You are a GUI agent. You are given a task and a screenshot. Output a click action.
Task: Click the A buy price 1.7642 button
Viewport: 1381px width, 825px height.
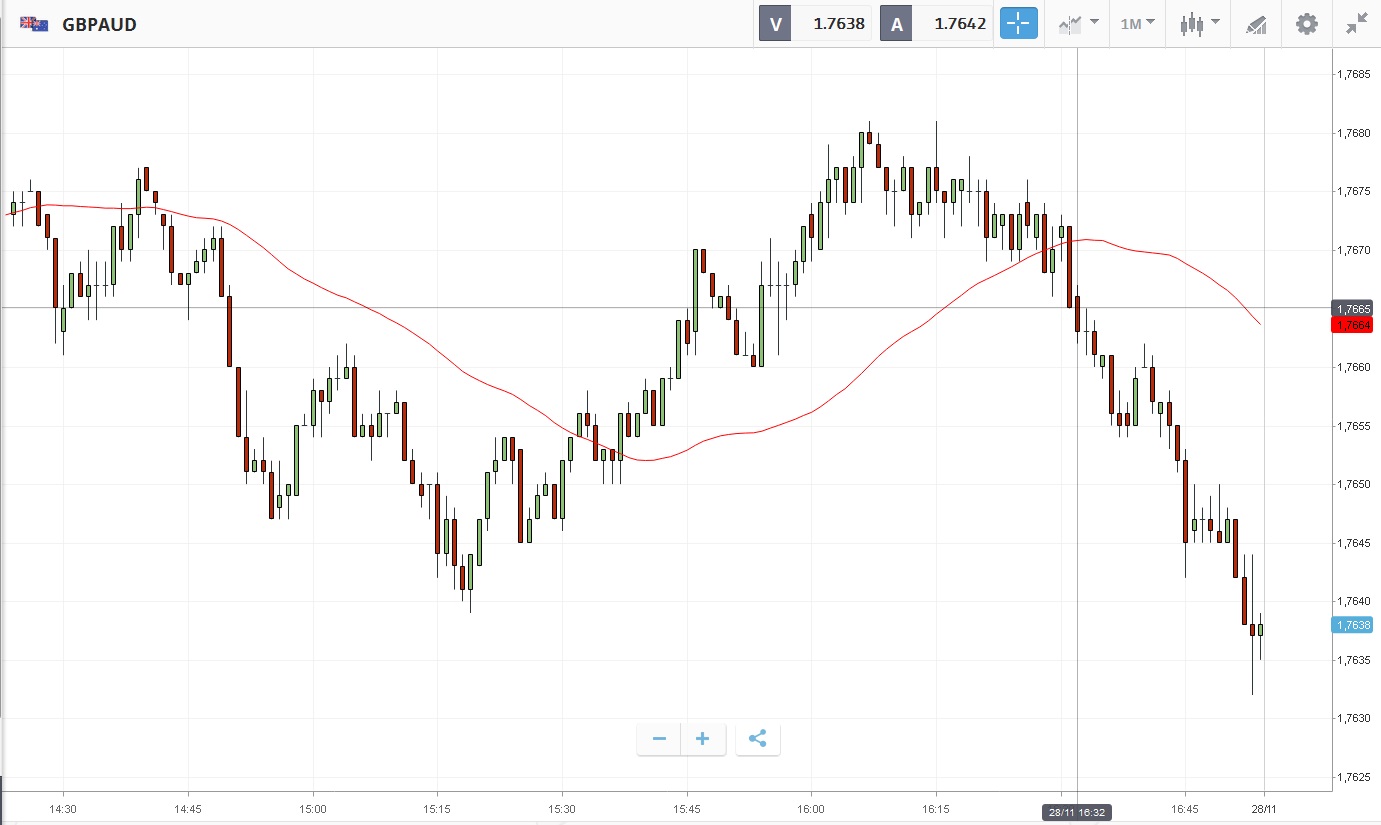pos(936,24)
